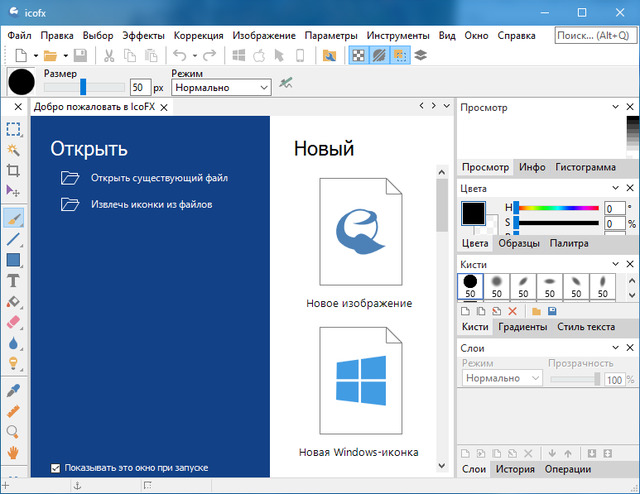Screen dimensions: 640x494
Task: Pick the Text tool
Action: (x=13, y=280)
